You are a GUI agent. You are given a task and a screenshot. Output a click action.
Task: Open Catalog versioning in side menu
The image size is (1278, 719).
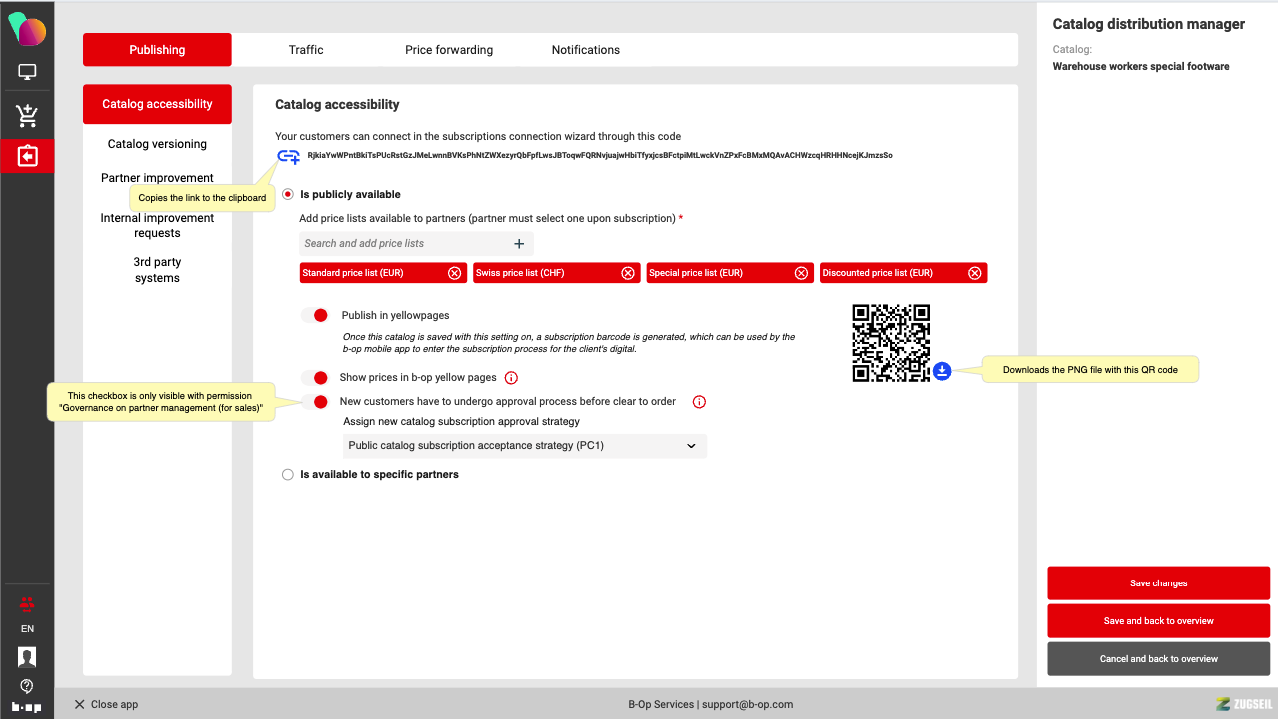157,144
